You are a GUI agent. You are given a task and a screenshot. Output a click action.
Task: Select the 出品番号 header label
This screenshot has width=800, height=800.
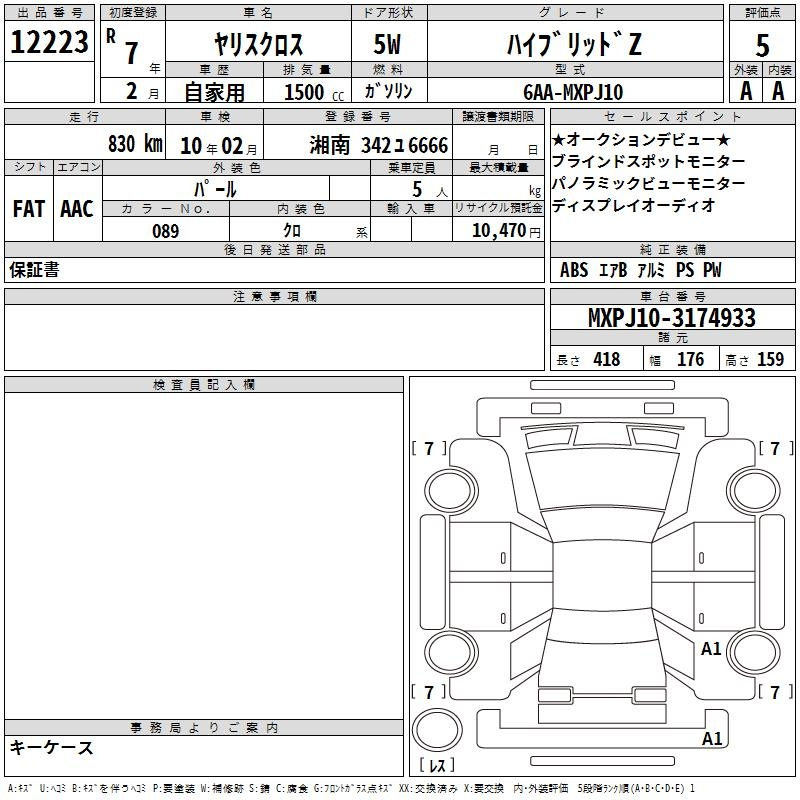[x=49, y=13]
